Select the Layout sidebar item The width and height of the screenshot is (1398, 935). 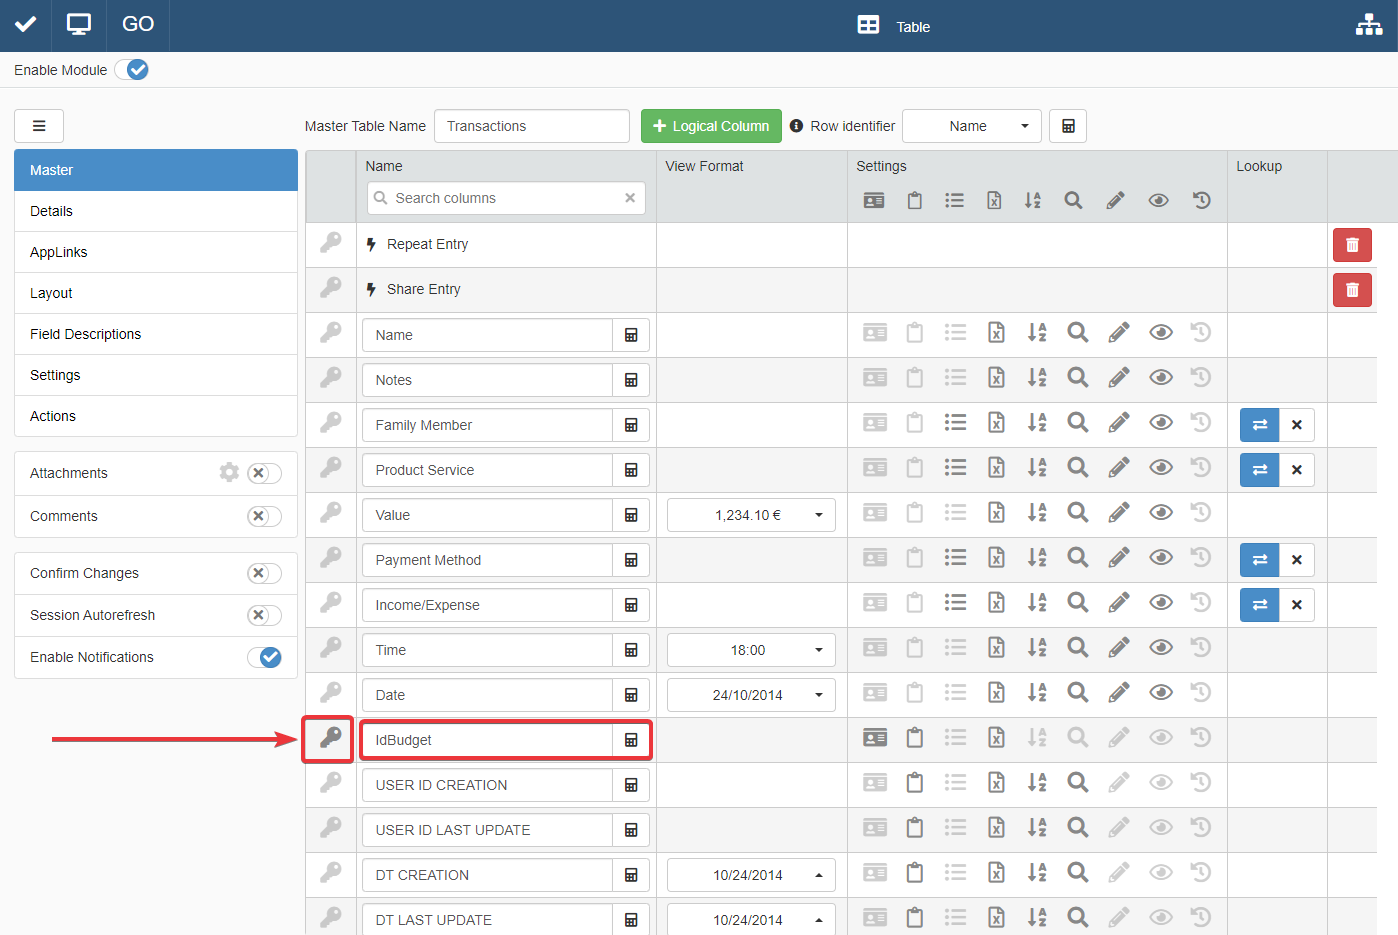[52, 293]
